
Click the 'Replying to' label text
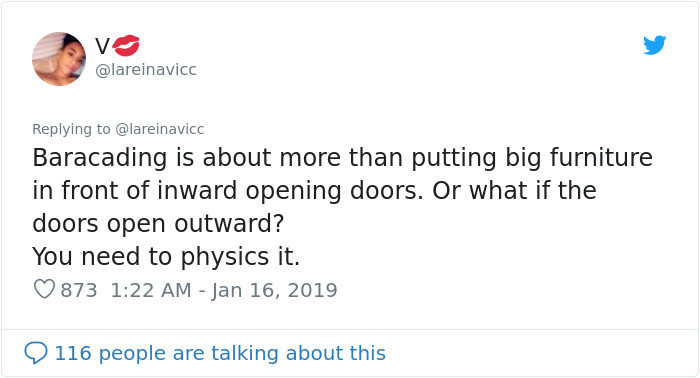pos(71,129)
